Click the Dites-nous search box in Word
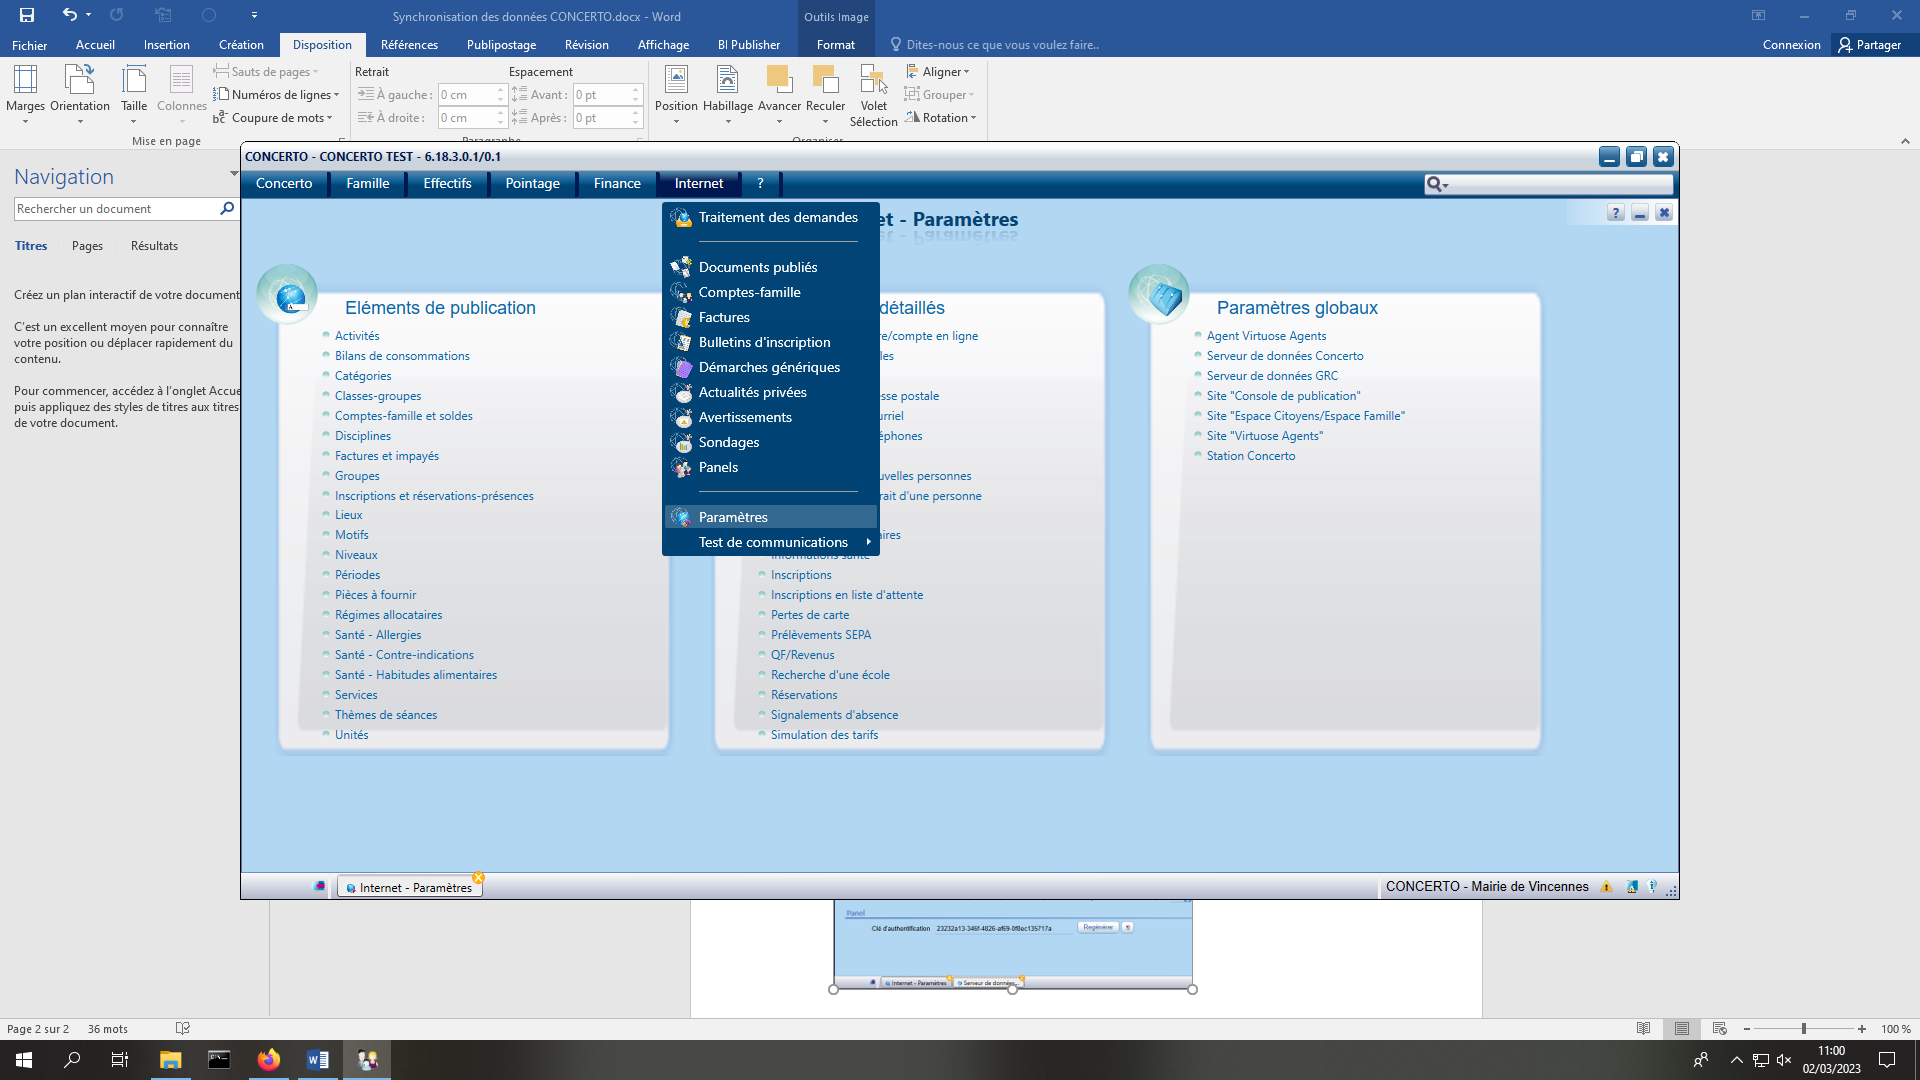 (1002, 45)
